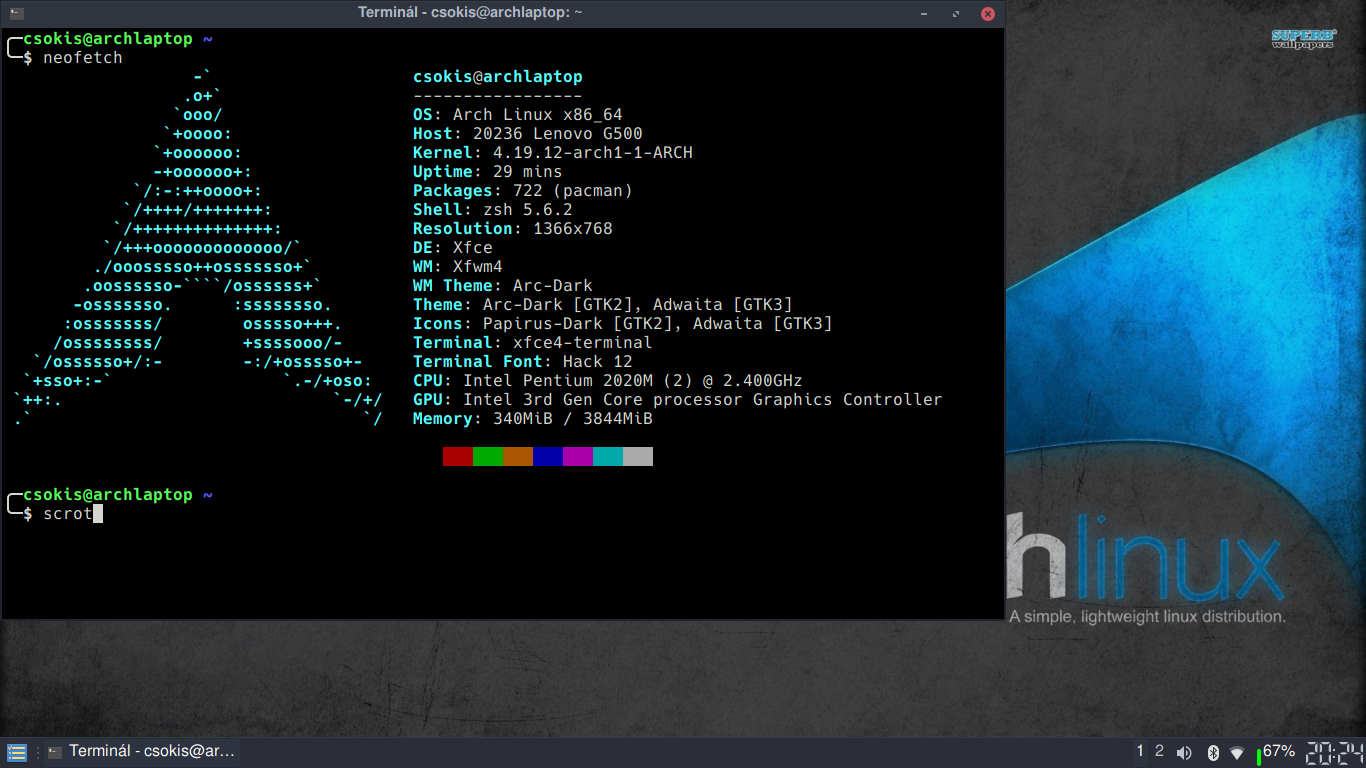Click the 'OS: Arch Linux x86_64' line
The image size is (1366, 768).
pyautogui.click(x=518, y=115)
